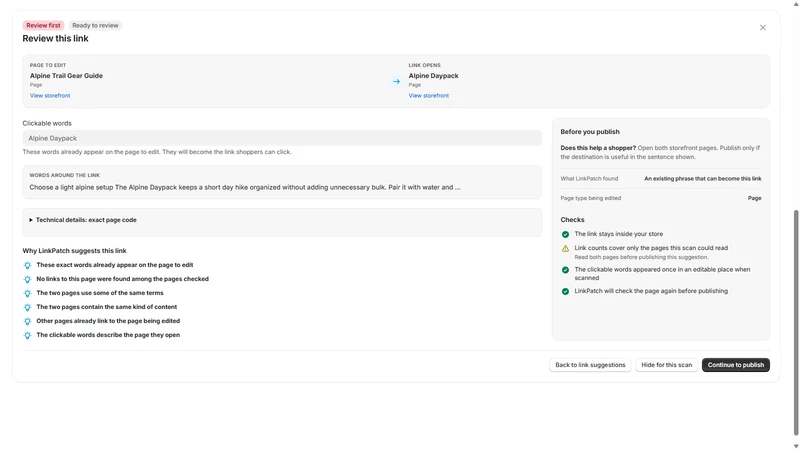Click 'Alpine Daypack' link opens title
The width and height of the screenshot is (800, 450).
point(433,76)
